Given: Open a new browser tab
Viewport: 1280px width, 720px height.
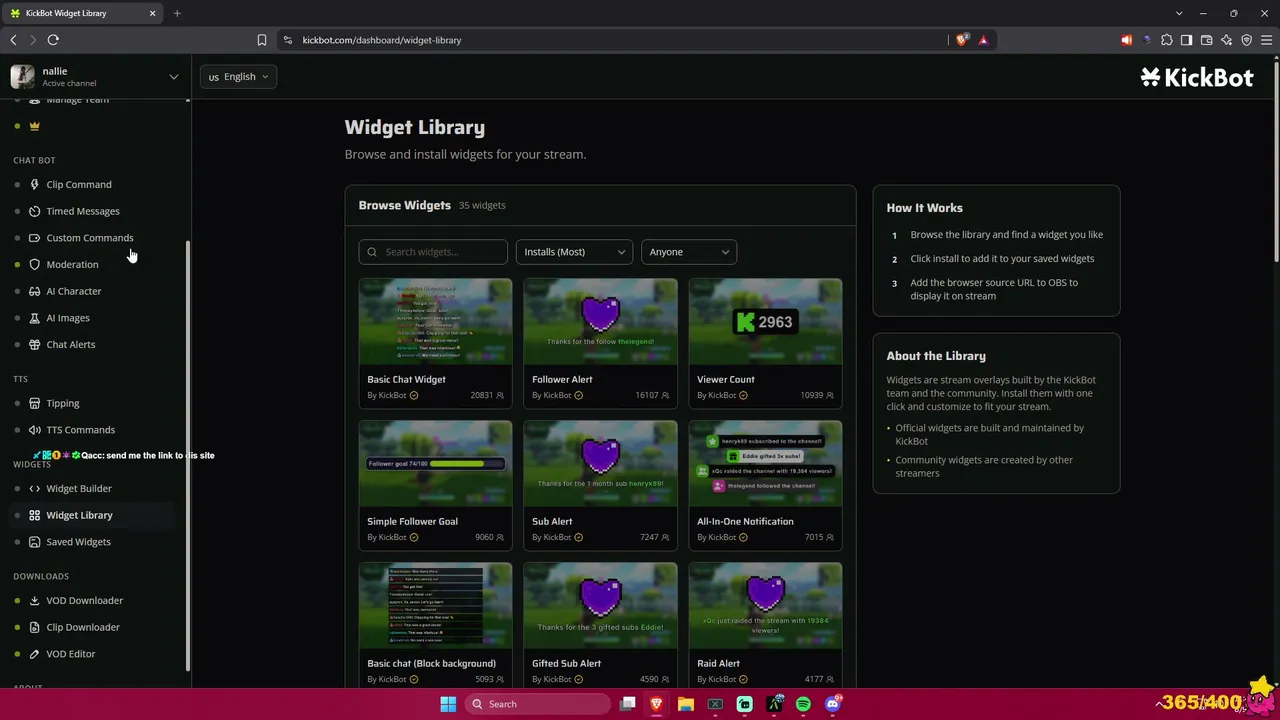Looking at the screenshot, I should point(177,13).
